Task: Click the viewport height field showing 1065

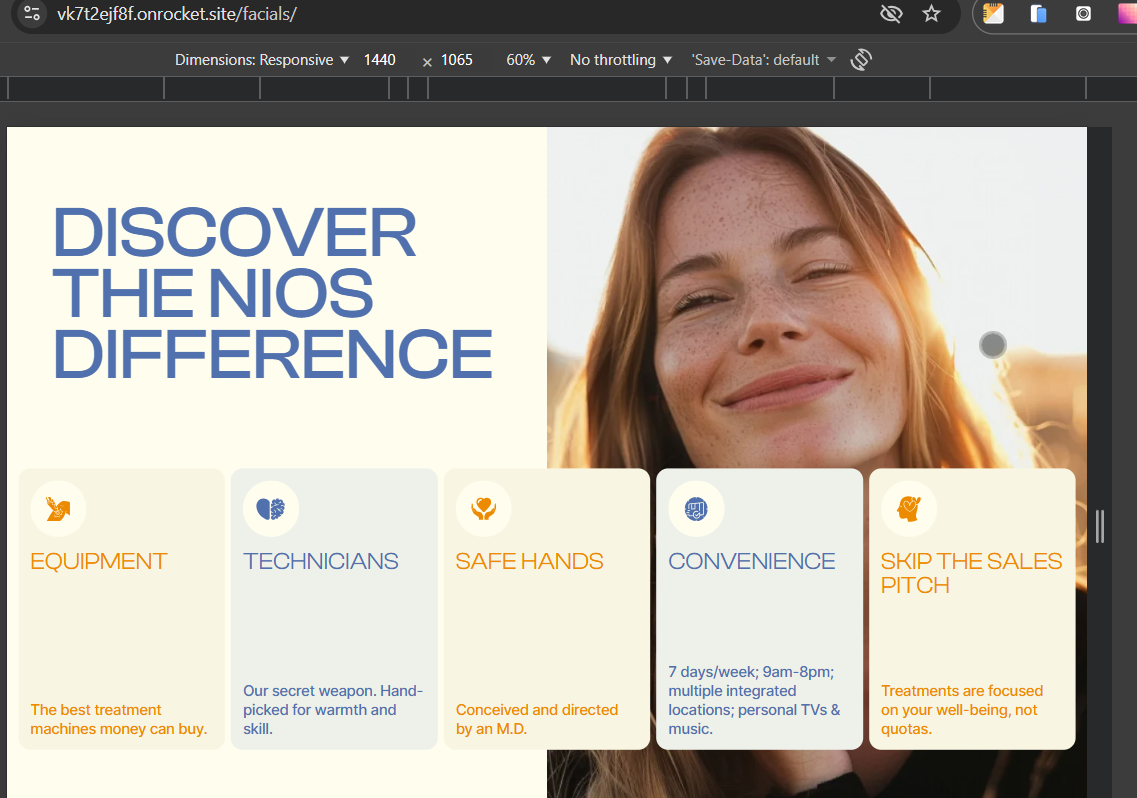Action: 457,60
